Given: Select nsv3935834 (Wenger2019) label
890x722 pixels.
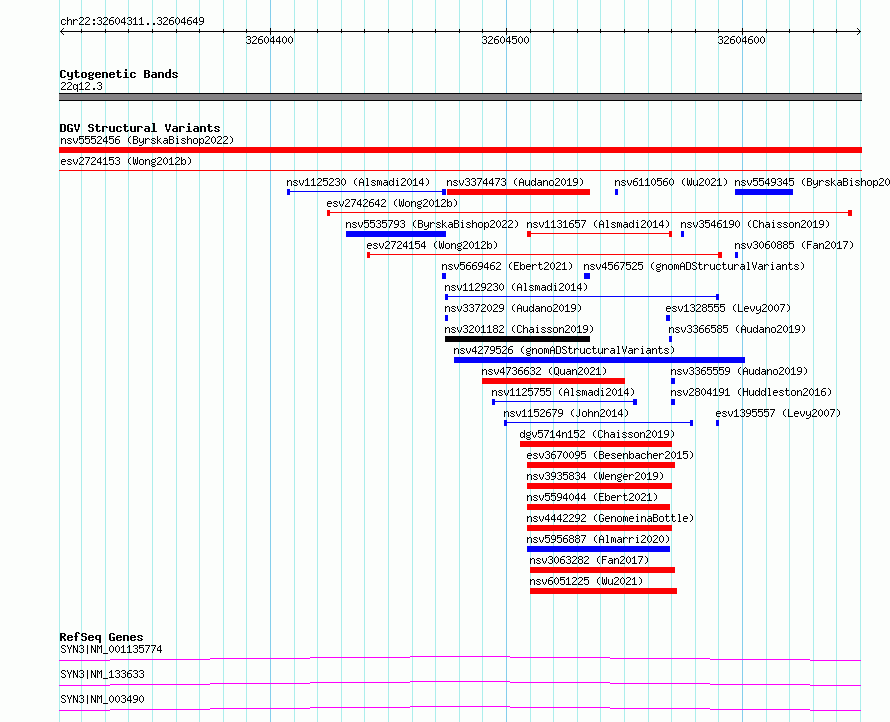Looking at the screenshot, I should (595, 476).
